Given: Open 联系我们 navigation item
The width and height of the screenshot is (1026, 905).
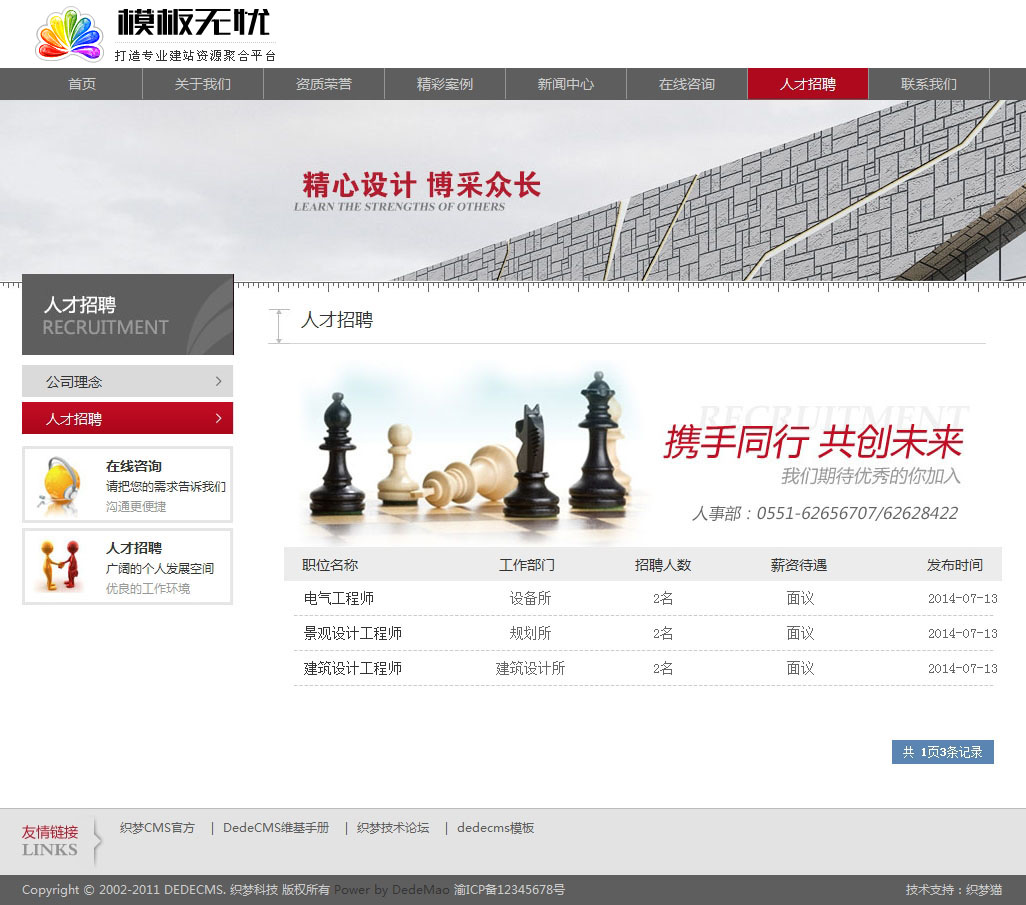Looking at the screenshot, I should point(929,84).
